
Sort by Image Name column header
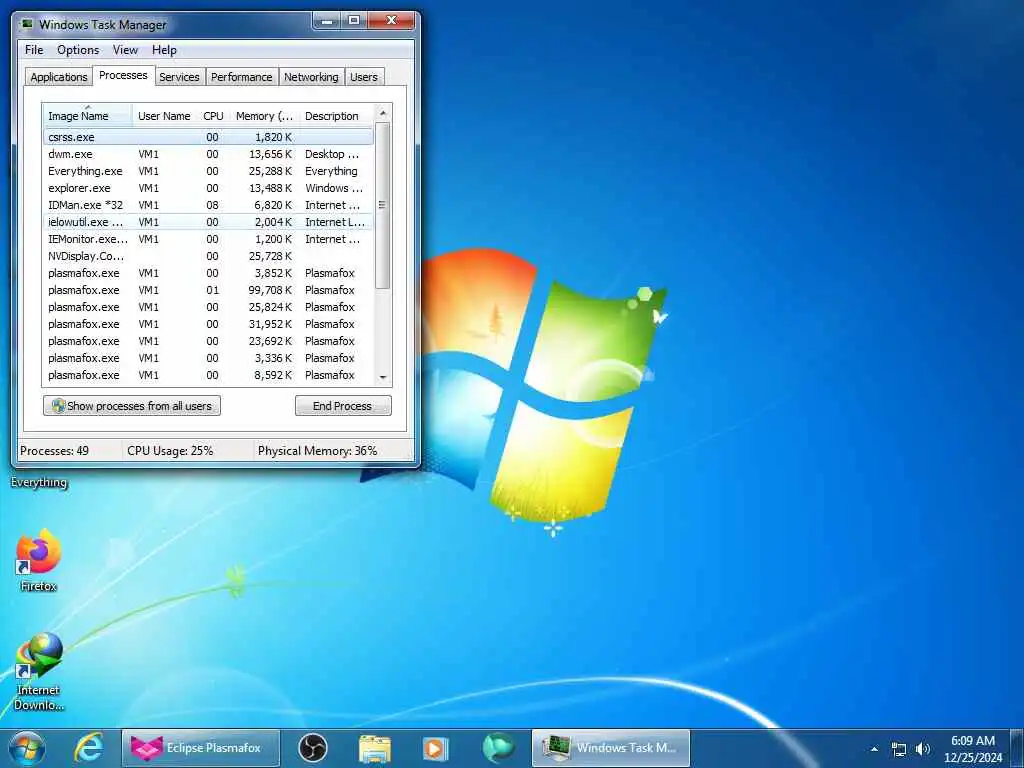pyautogui.click(x=88, y=116)
